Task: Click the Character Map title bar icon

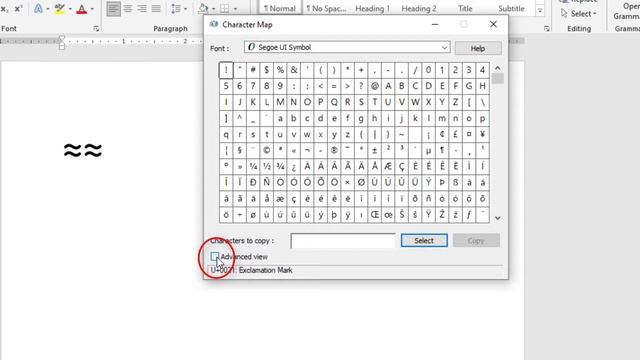Action: point(214,24)
